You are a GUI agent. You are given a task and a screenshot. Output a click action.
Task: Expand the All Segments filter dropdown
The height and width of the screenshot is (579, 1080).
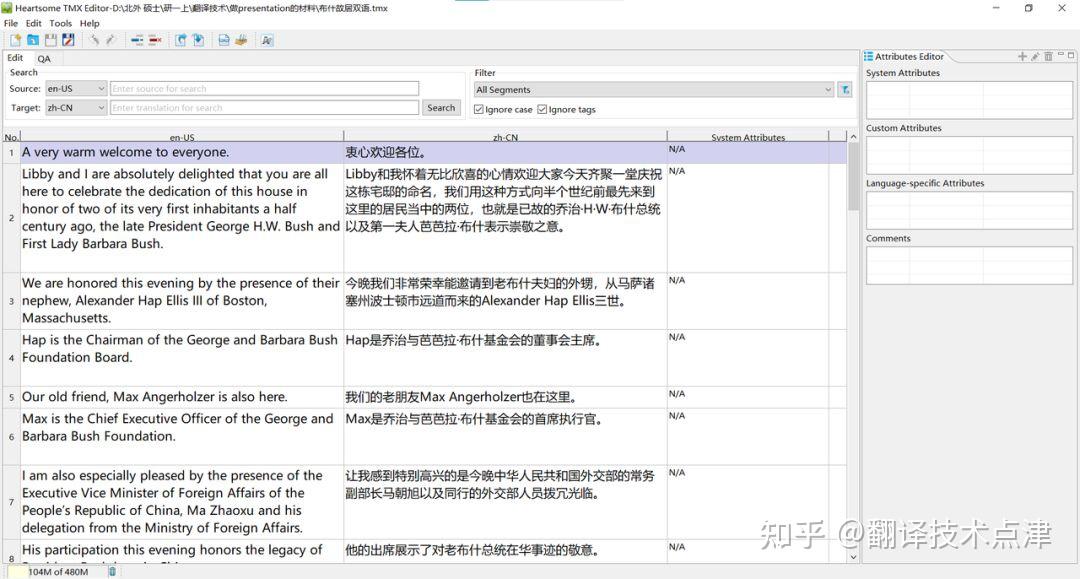827,89
